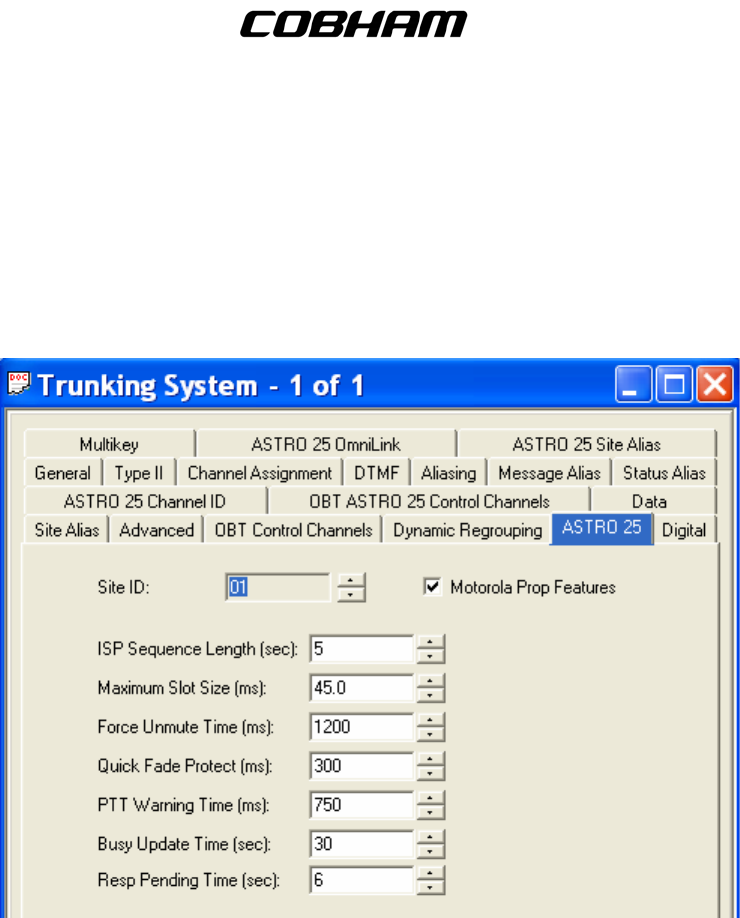The width and height of the screenshot is (740, 918).
Task: Click the Trunking System window icon
Action: tap(18, 384)
